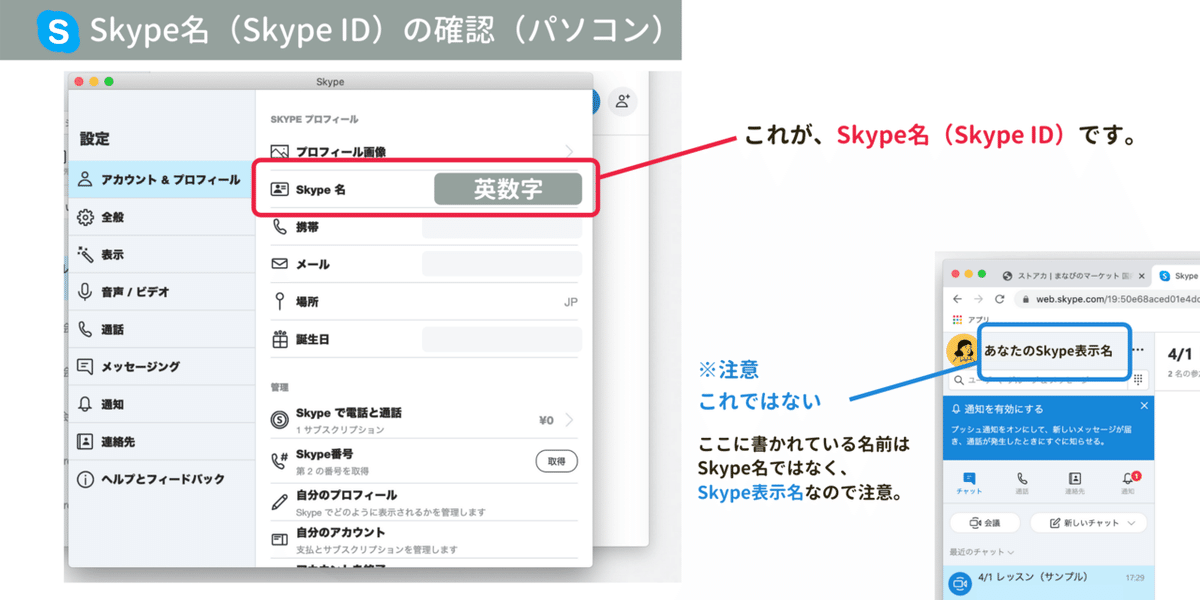This screenshot has height=600, width=1200.
Task: Open the アプリ bookmarks shortcut
Action: coord(969,319)
